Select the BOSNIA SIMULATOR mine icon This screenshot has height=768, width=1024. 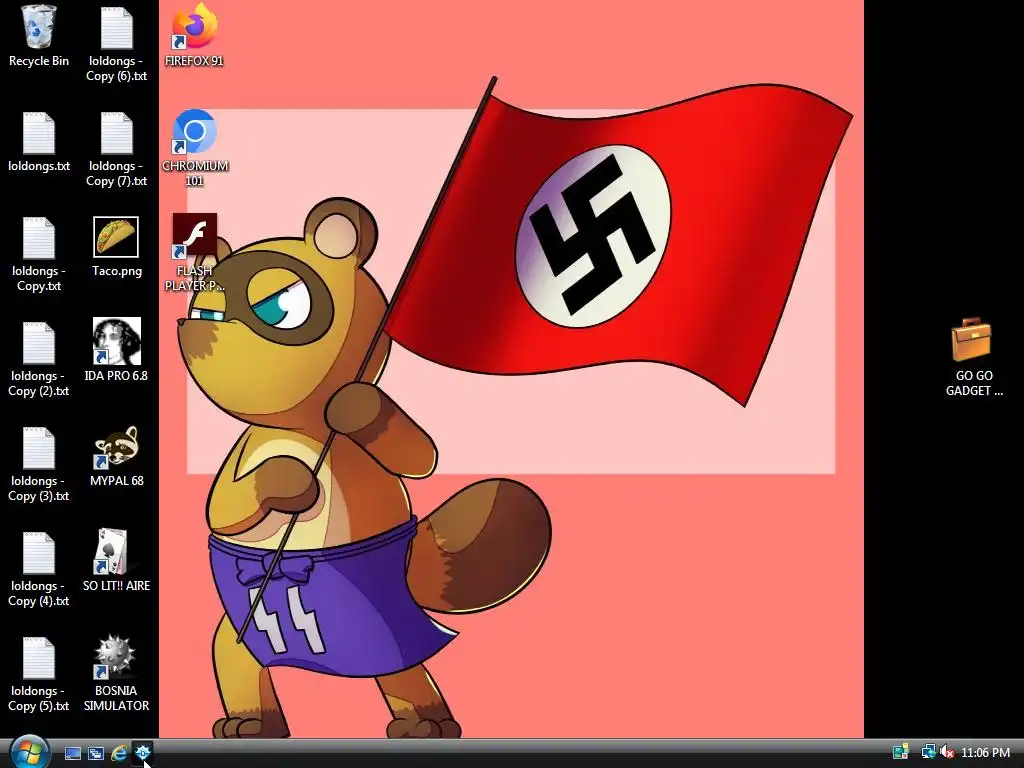pos(115,657)
